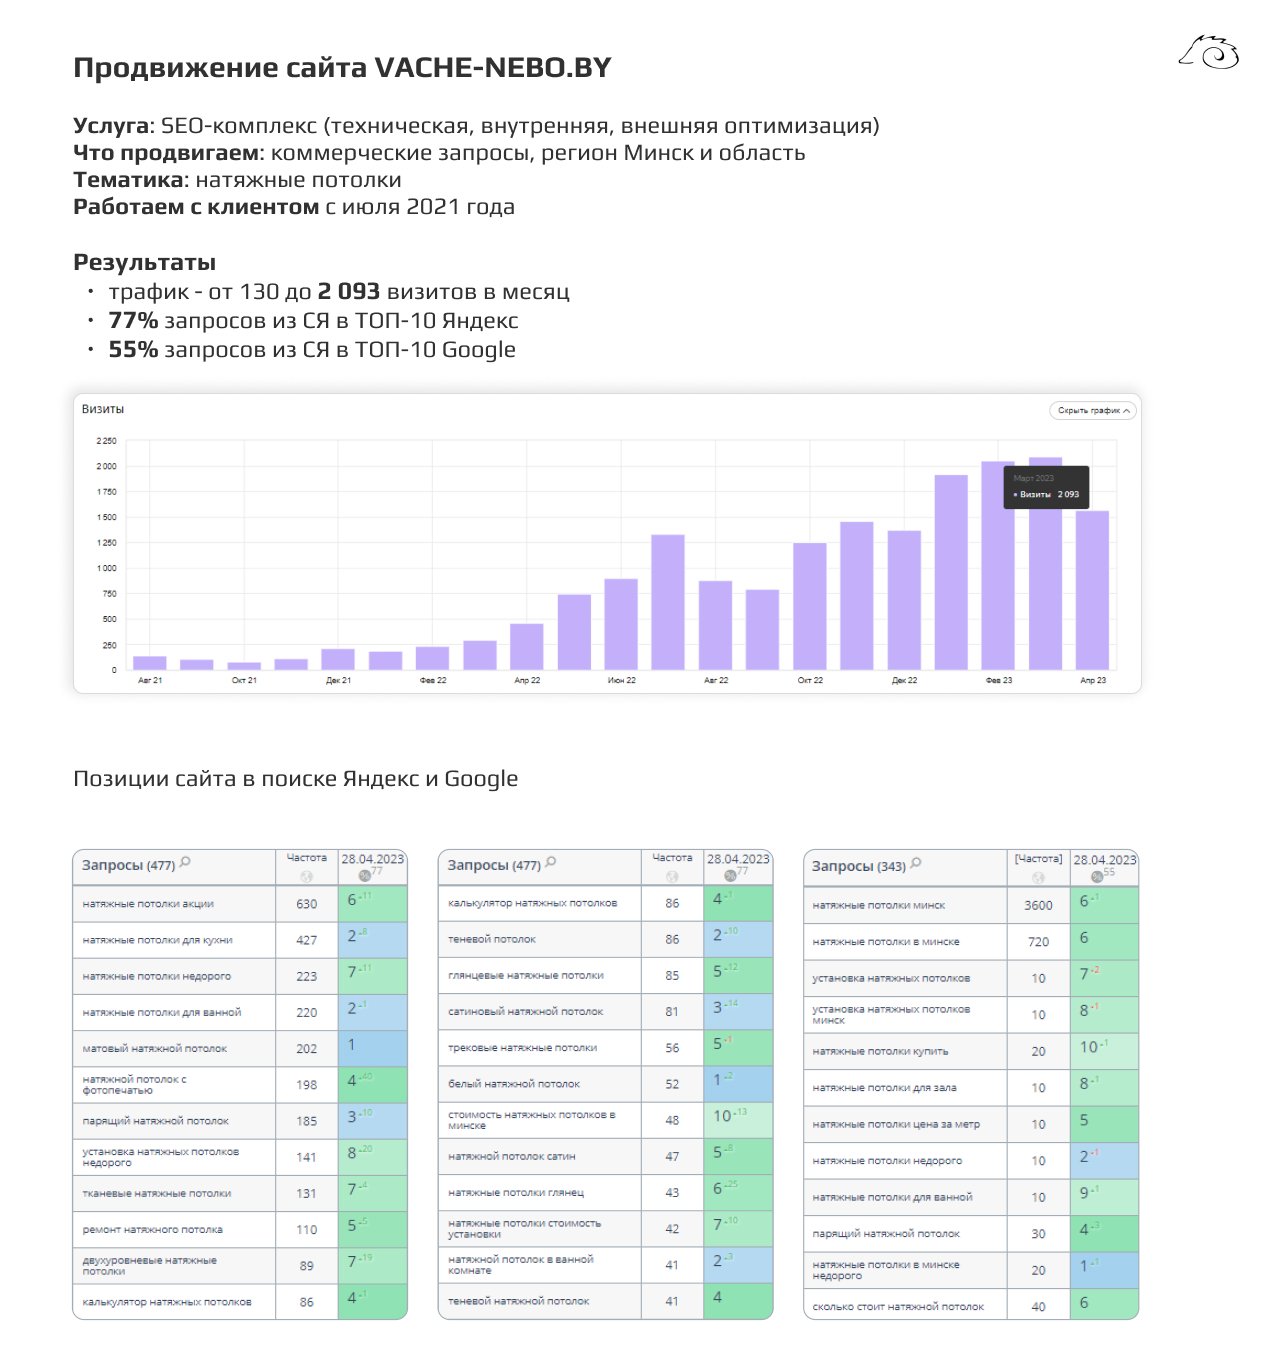Screen dimensions: 1280x1369
Task: Click the Авг 21 bar in Визиты chart
Action: [150, 663]
